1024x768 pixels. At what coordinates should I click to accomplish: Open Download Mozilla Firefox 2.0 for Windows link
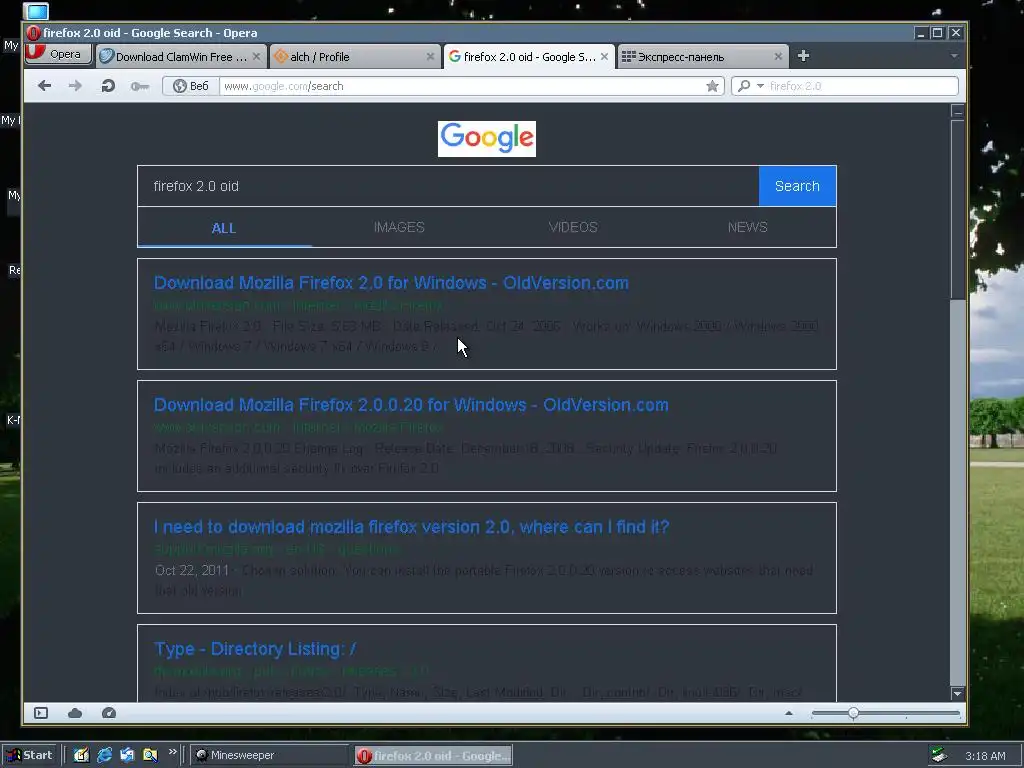click(x=391, y=283)
